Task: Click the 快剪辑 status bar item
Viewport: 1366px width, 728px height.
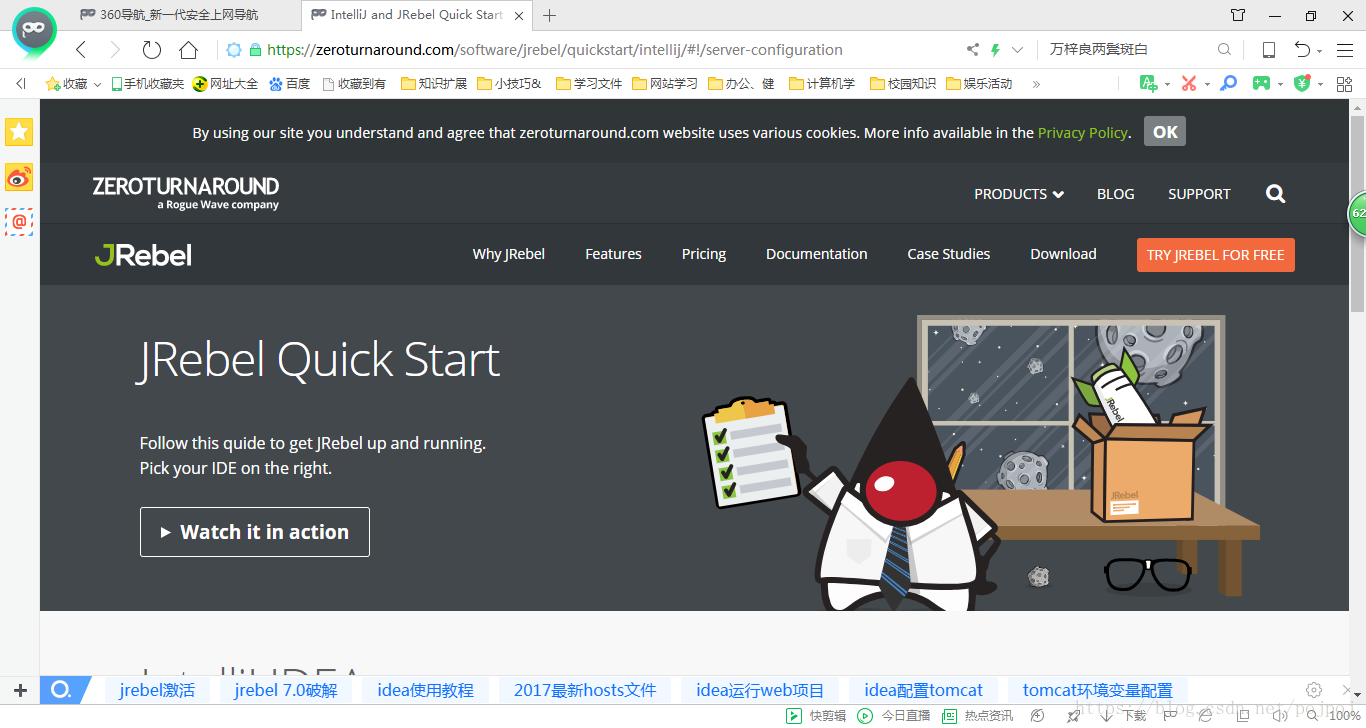Action: point(816,716)
